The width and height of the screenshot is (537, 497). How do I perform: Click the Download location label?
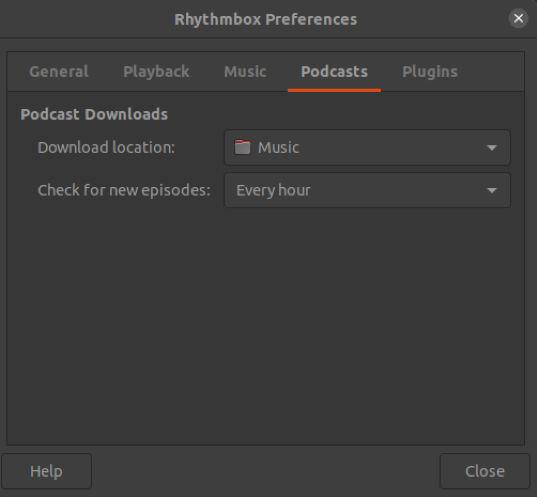click(106, 148)
